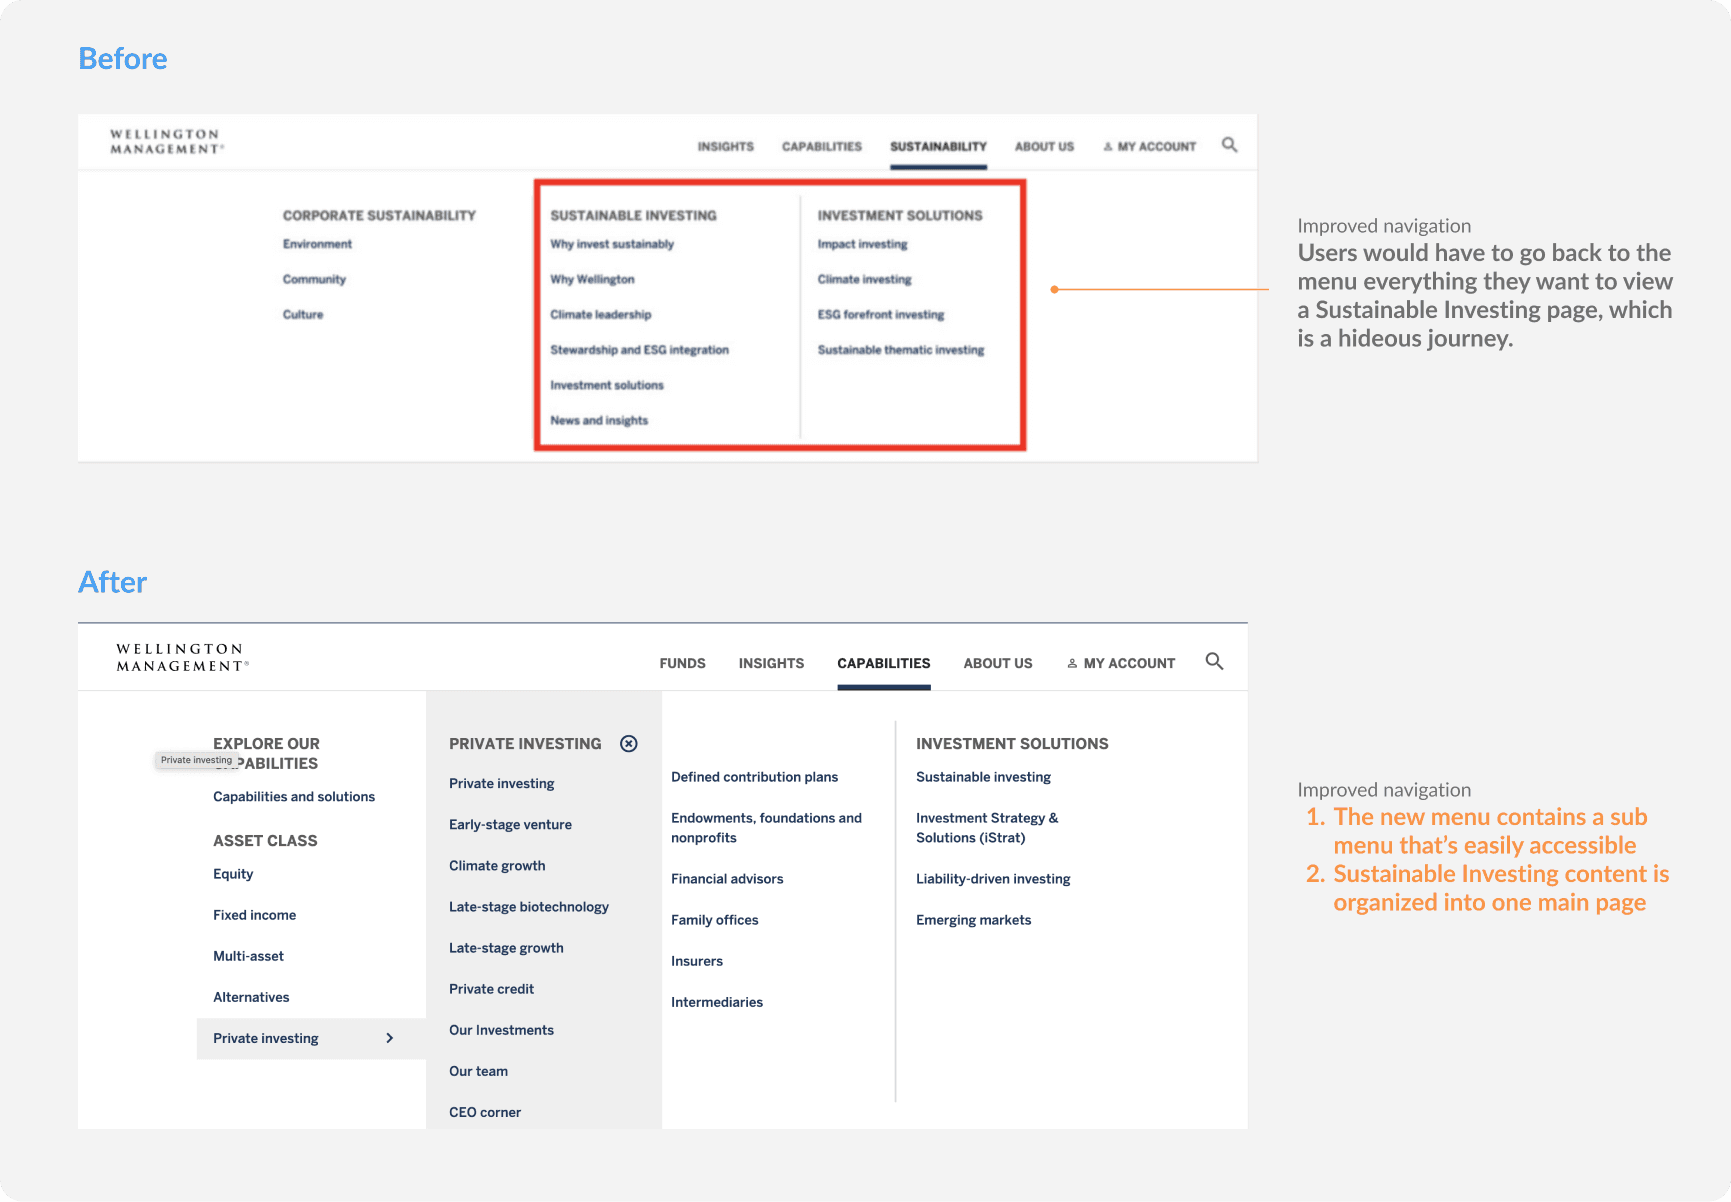Open CAPABILITIES in the Before navigation
Viewport: 1731px width, 1202px height.
(x=822, y=146)
